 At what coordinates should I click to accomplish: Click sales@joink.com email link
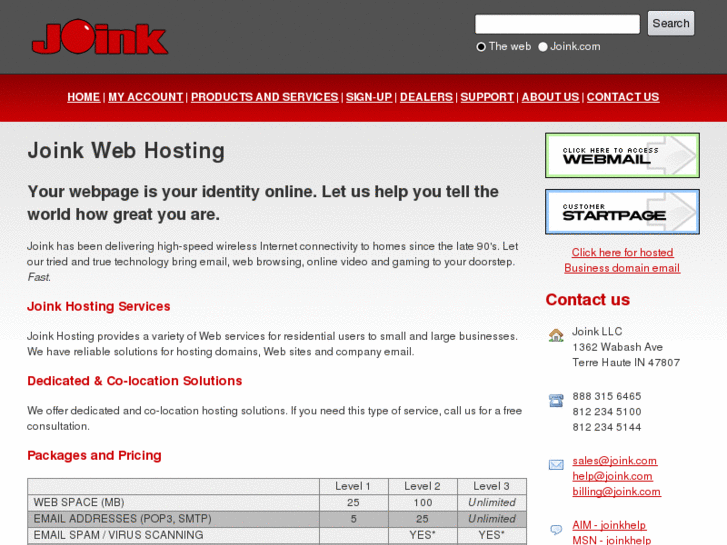tap(614, 461)
